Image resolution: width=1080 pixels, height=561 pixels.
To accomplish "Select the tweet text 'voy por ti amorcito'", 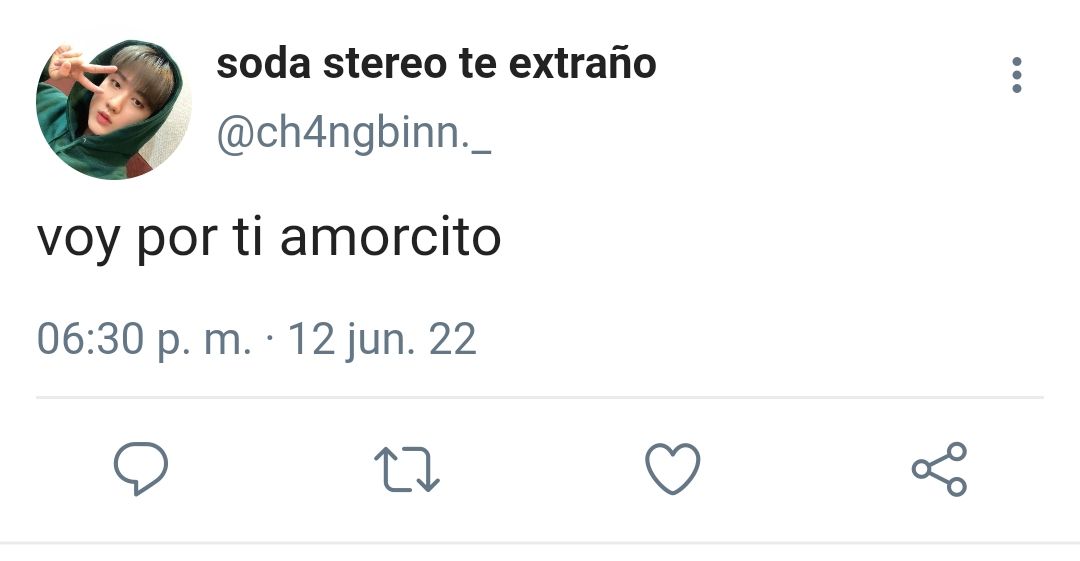I will click(x=269, y=238).
